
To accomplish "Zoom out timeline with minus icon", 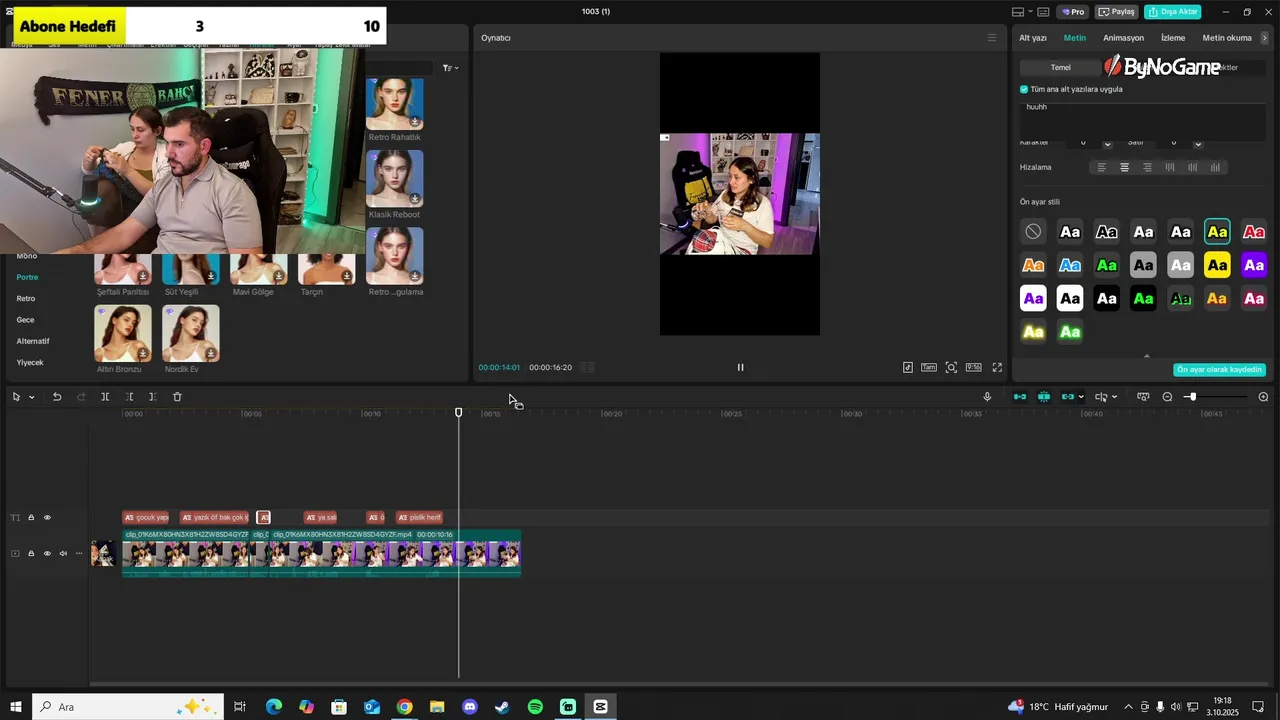I will (x=1167, y=397).
